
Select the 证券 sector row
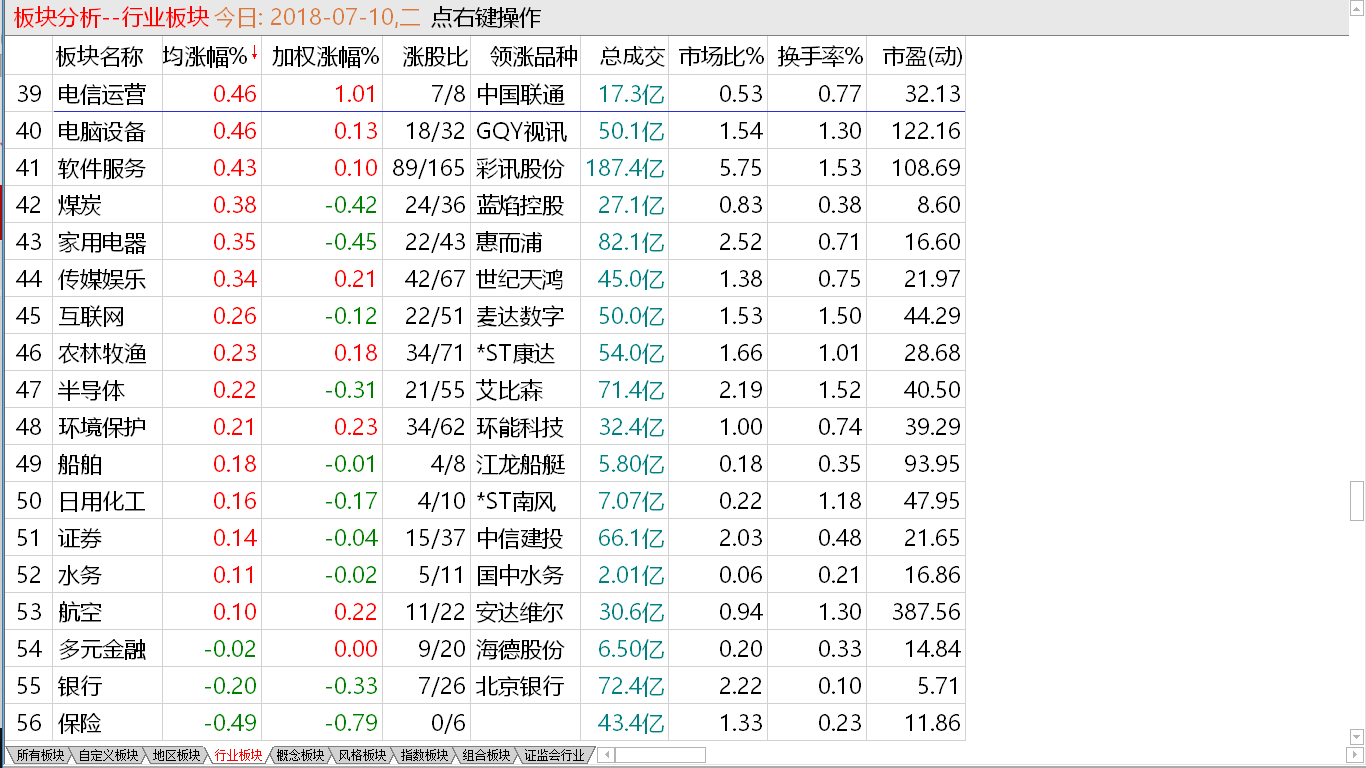click(485, 538)
